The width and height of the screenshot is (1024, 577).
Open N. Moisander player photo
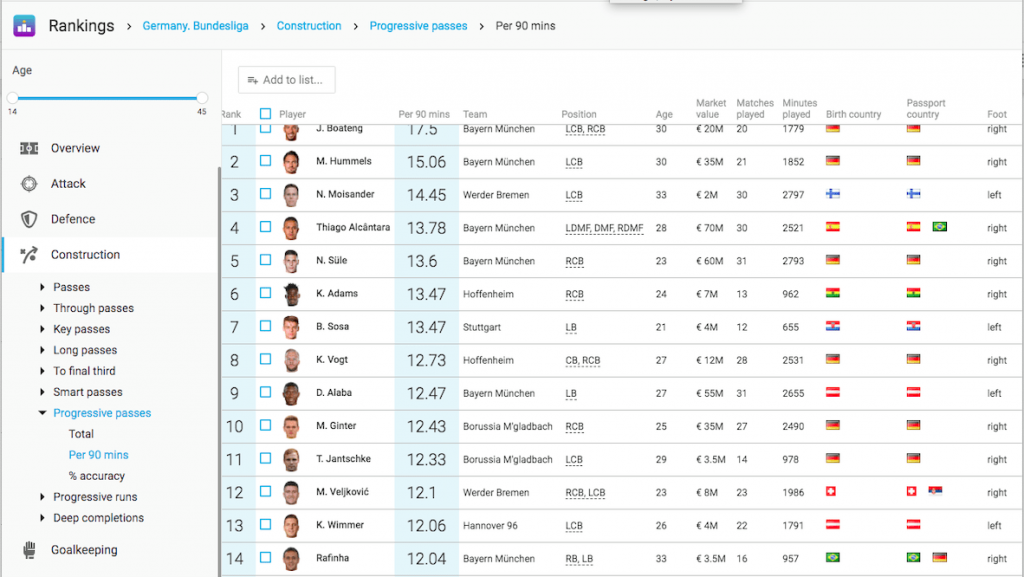tap(291, 195)
